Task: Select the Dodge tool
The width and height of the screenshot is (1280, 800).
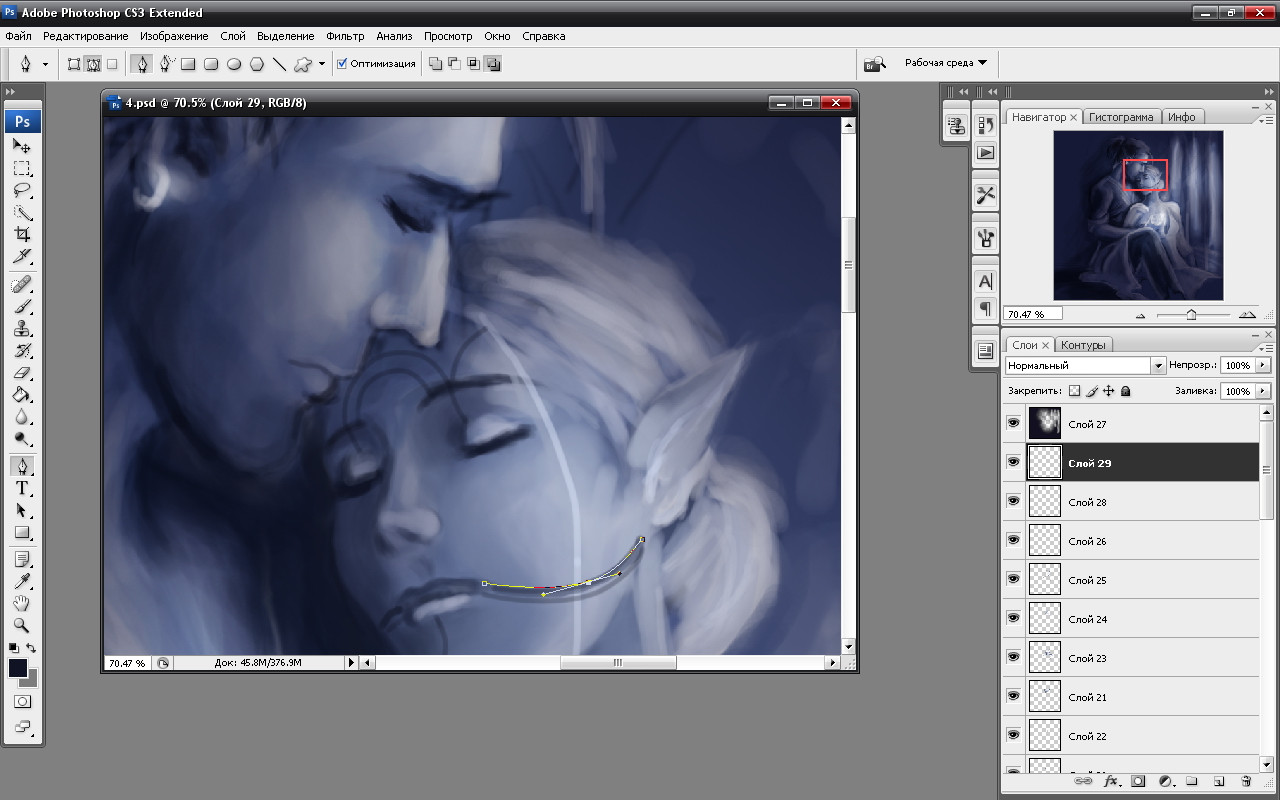Action: point(22,439)
